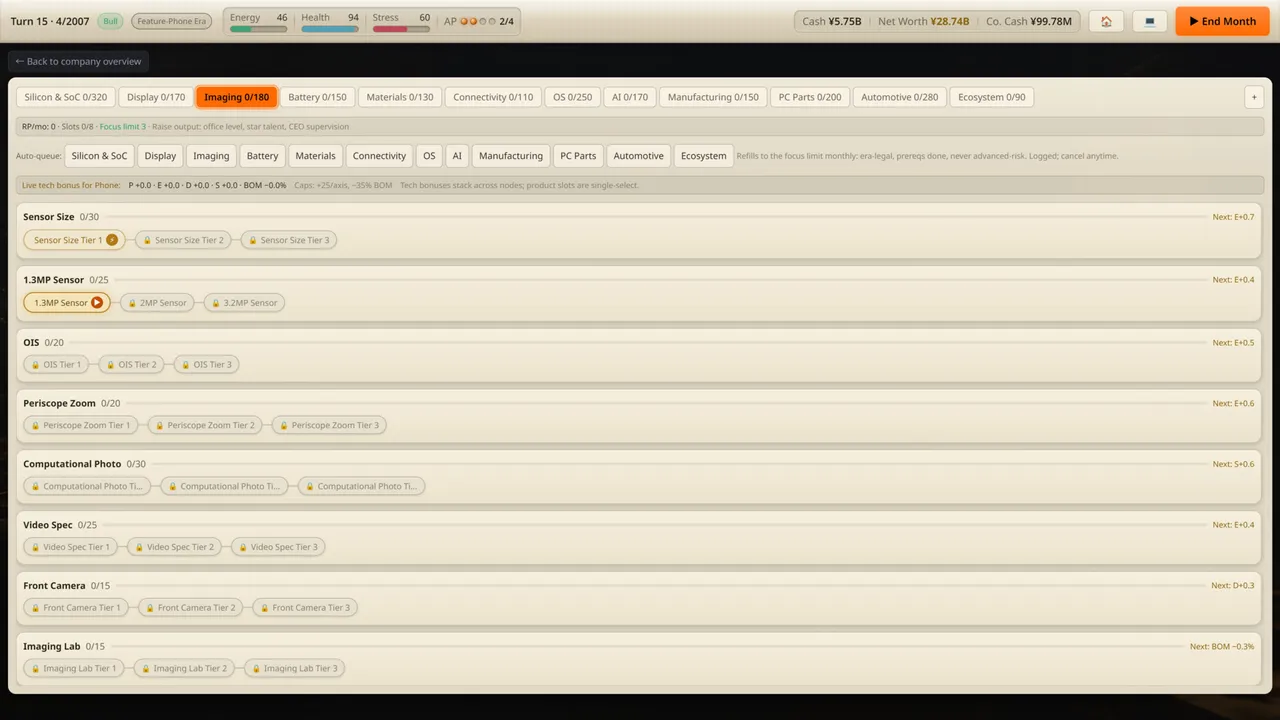This screenshot has width=1280, height=720.
Task: Toggle auto-queue for Silicon & SoC
Action: tap(99, 156)
